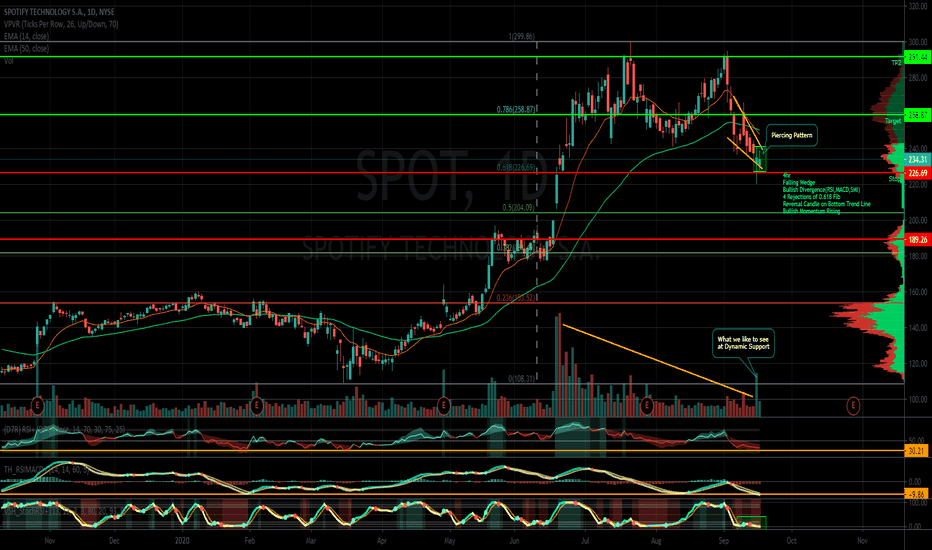The height and width of the screenshot is (550, 932).
Task: Click the orange -9.86 MACD value label
Action: (917, 494)
